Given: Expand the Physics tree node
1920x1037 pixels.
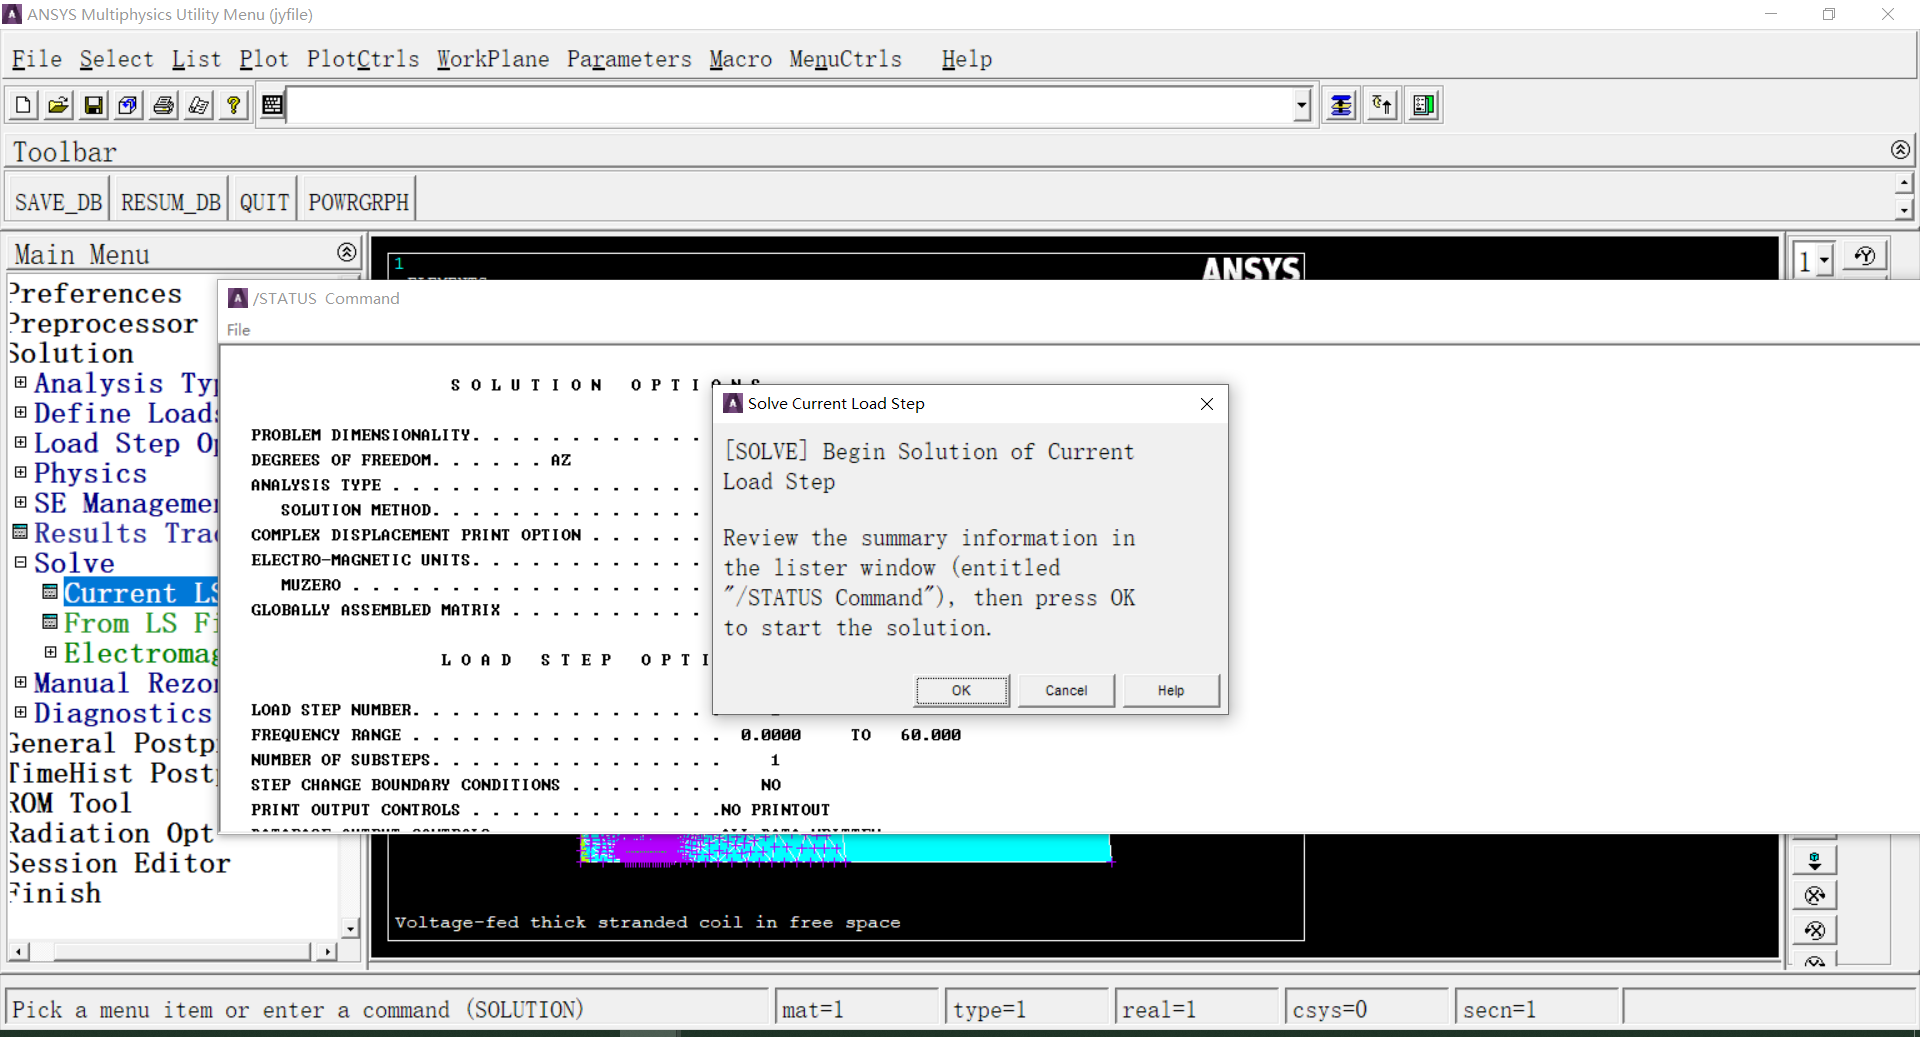Looking at the screenshot, I should 20,472.
